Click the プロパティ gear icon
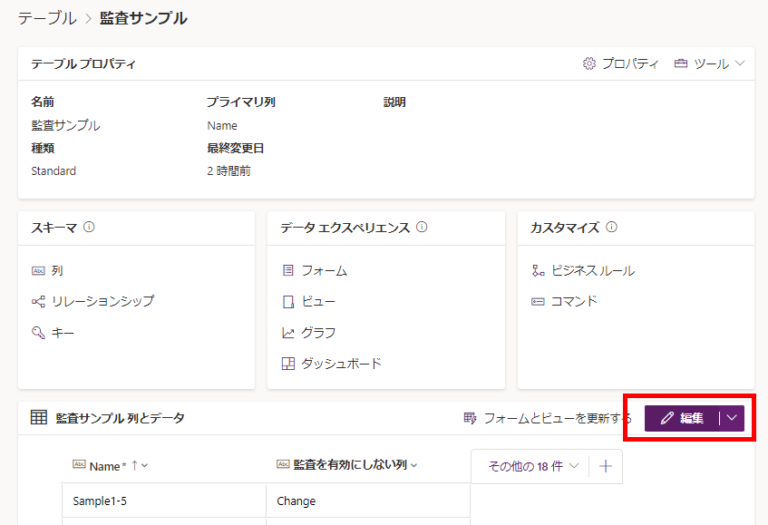The height and width of the screenshot is (525, 768). click(589, 63)
